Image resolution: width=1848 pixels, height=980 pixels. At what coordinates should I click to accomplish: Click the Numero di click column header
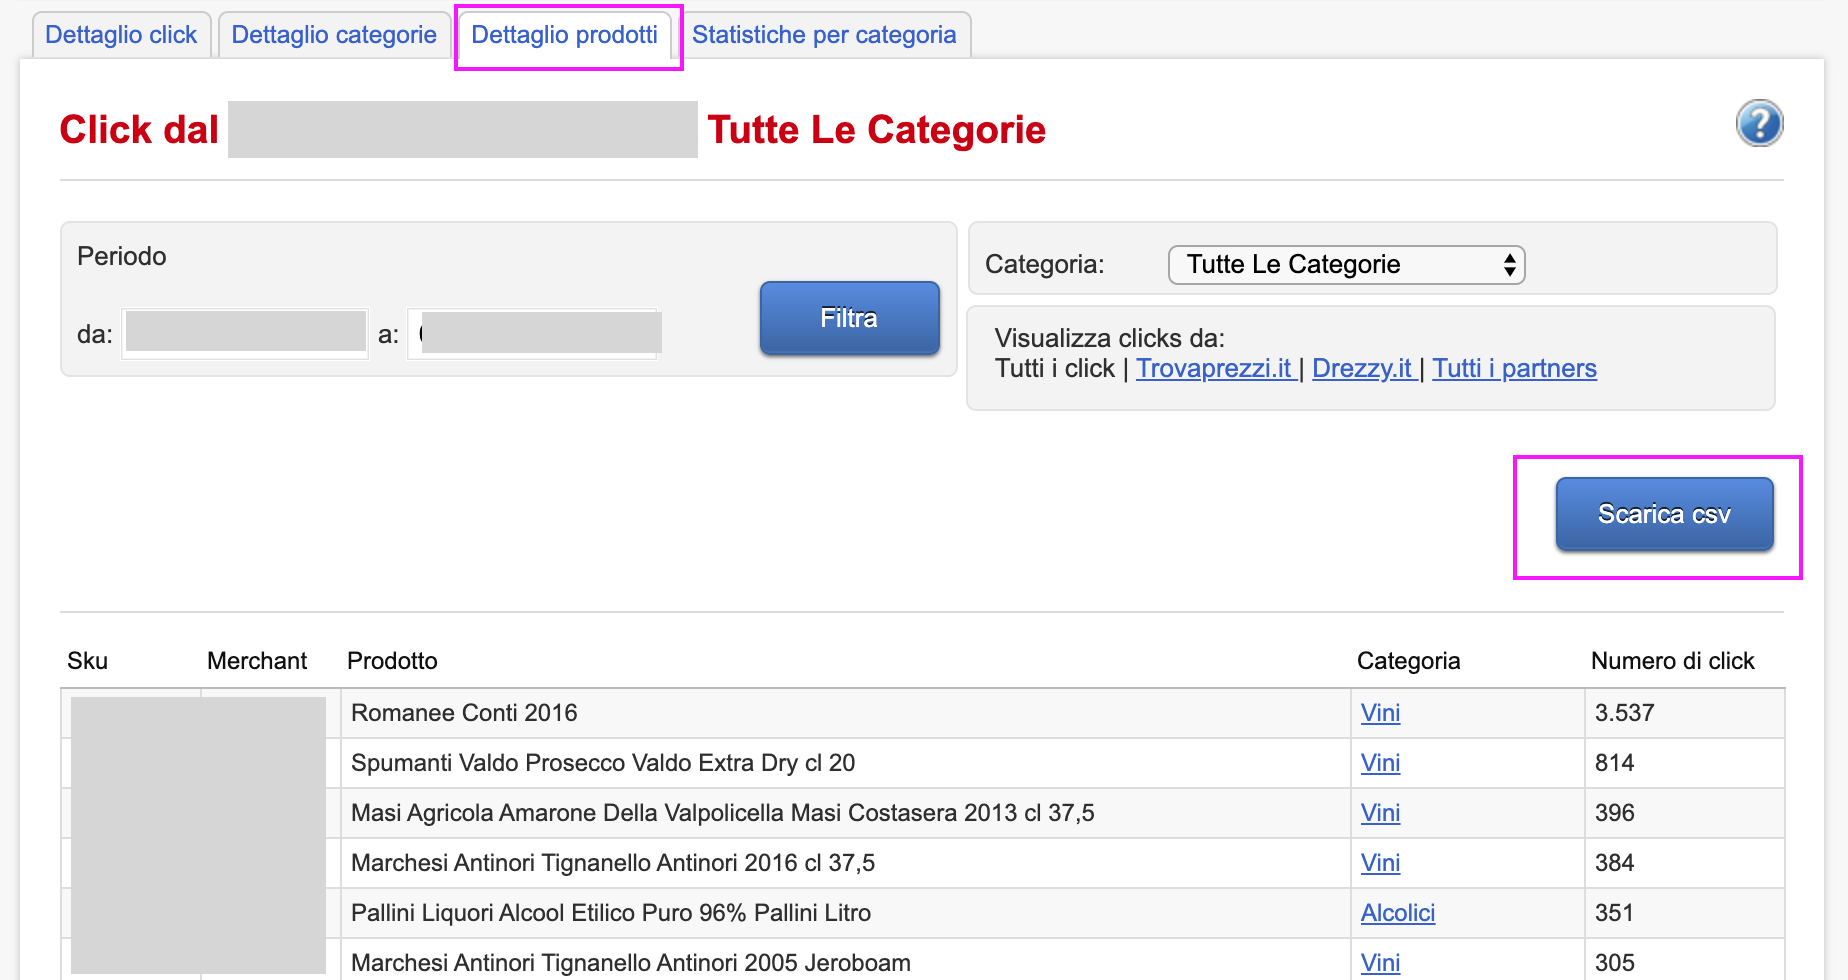click(x=1672, y=661)
